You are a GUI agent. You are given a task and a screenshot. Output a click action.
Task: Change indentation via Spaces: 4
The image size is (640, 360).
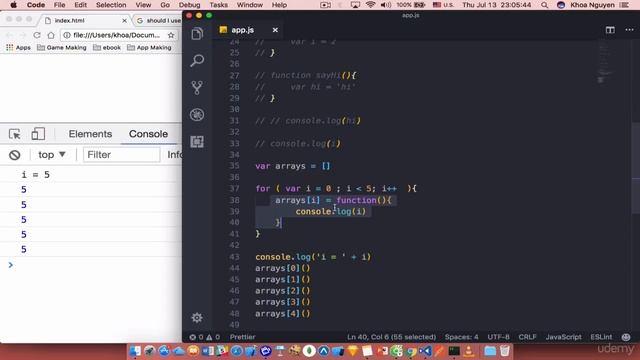tap(462, 337)
